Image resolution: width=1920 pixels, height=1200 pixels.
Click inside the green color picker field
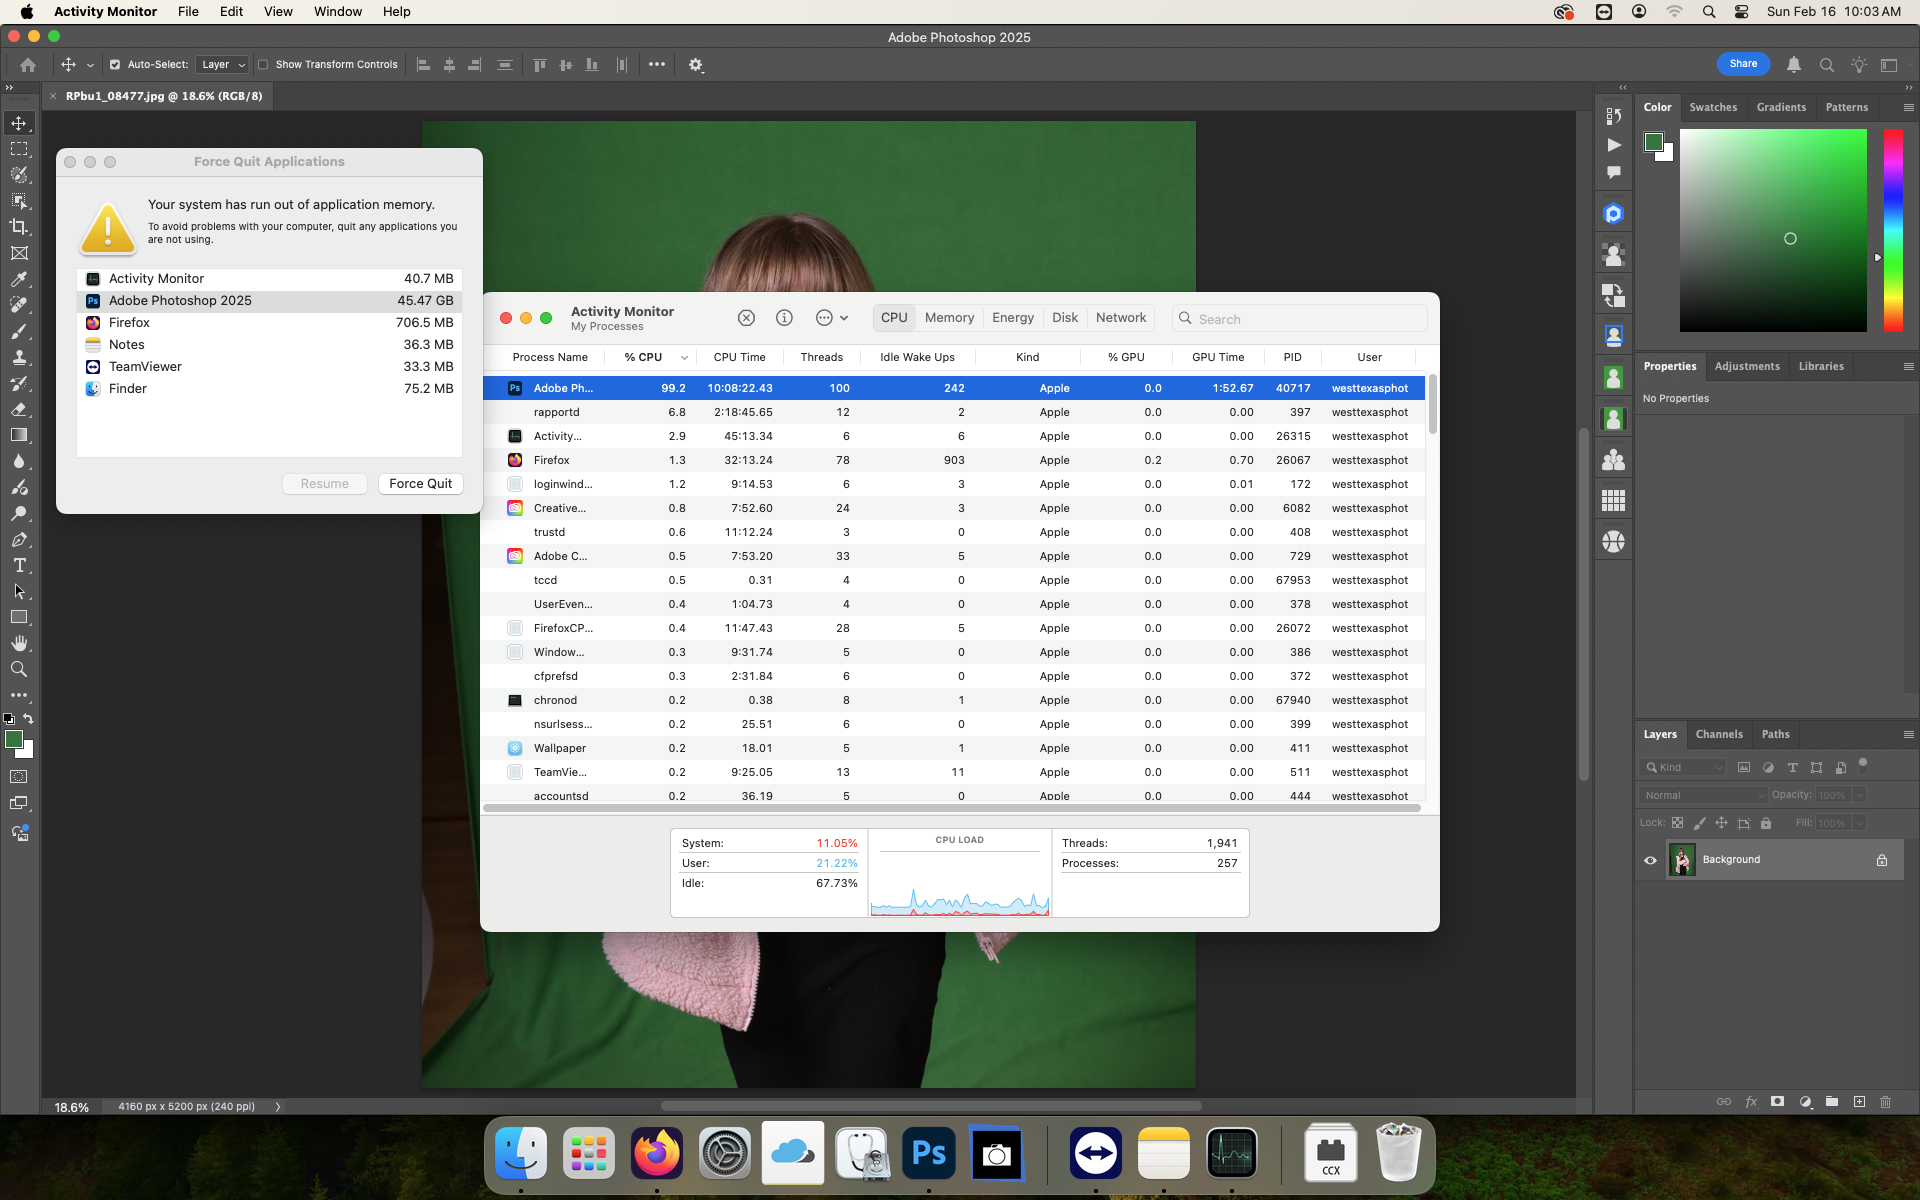pyautogui.click(x=1773, y=230)
